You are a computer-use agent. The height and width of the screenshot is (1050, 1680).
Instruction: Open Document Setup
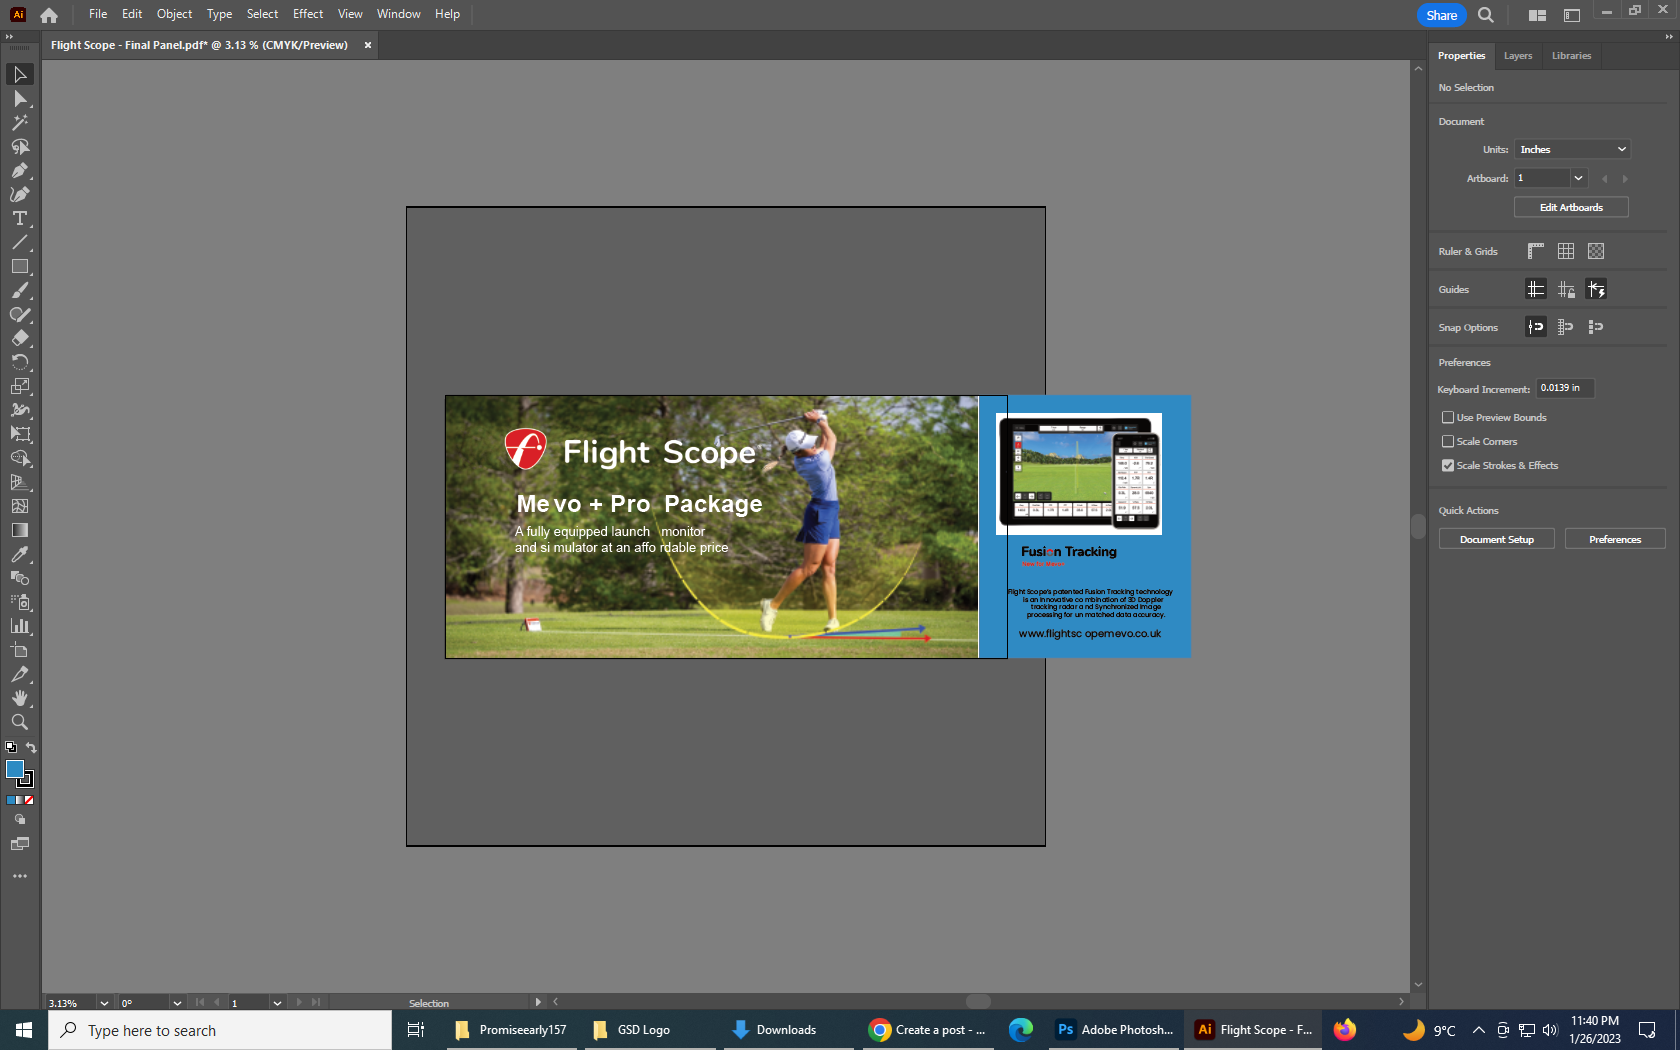[x=1496, y=539]
